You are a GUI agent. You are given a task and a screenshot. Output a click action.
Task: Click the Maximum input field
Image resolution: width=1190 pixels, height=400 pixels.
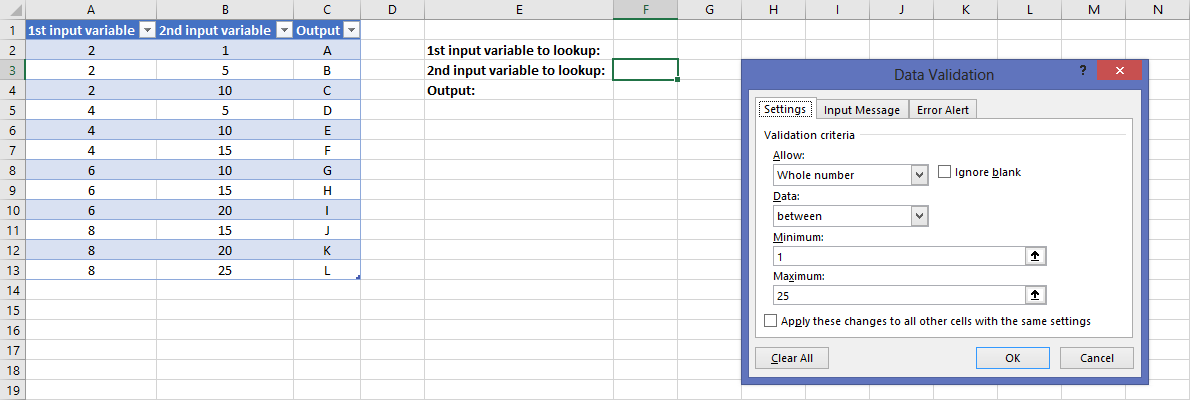pyautogui.click(x=898, y=295)
